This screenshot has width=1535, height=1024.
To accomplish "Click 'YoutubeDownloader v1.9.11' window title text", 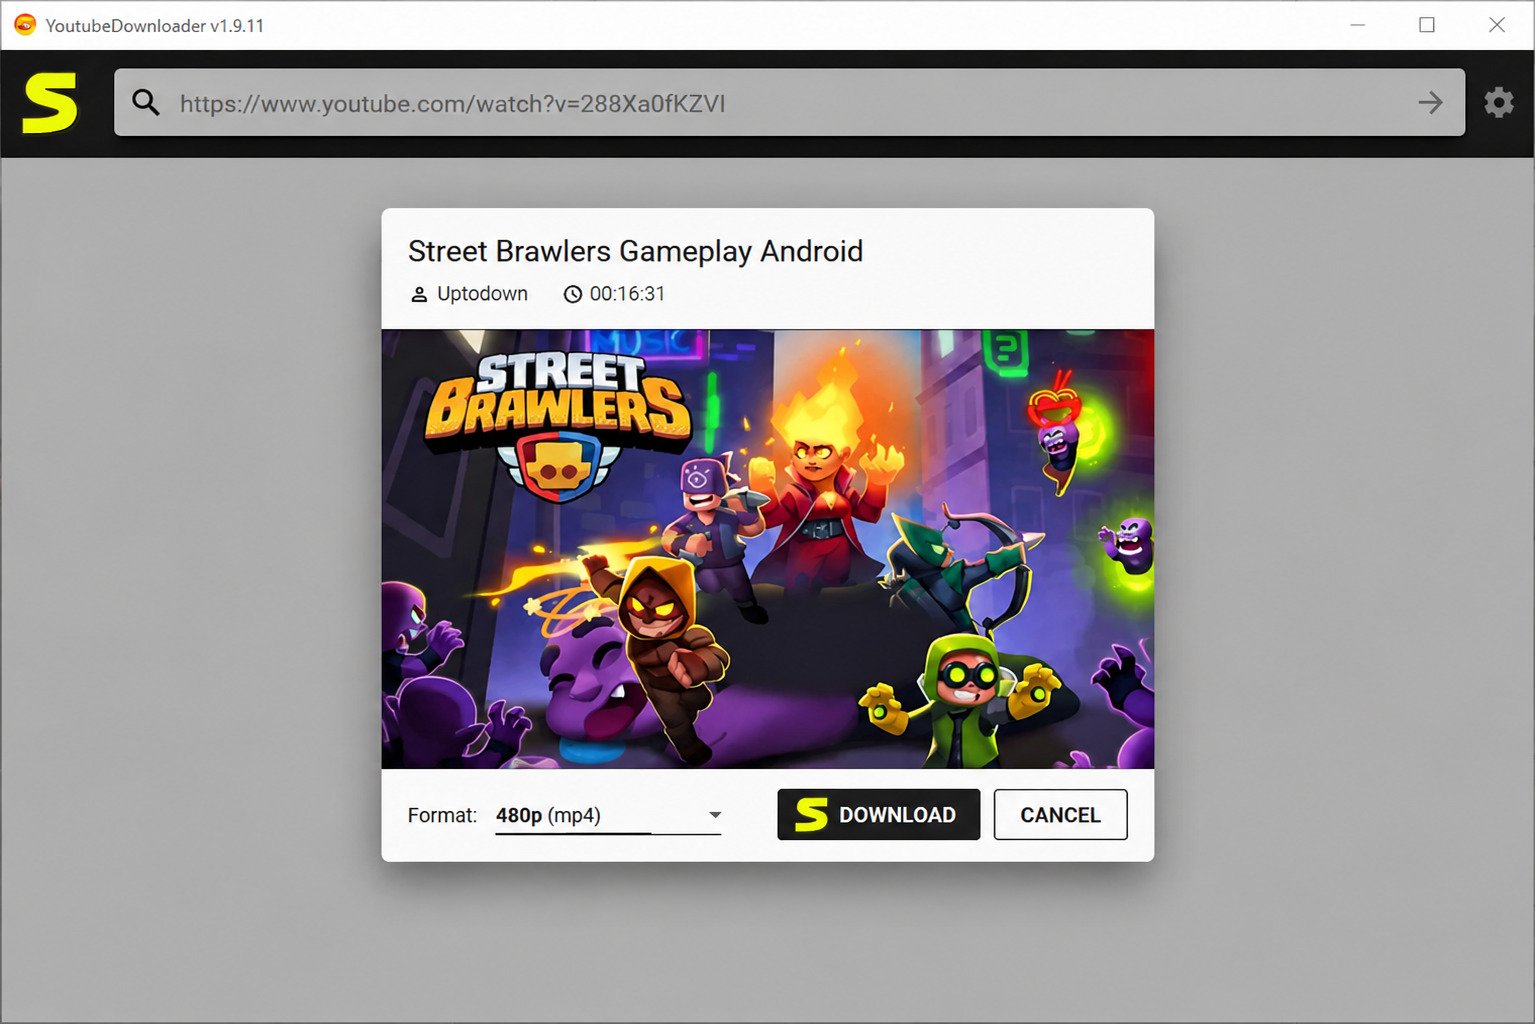I will [x=155, y=26].
